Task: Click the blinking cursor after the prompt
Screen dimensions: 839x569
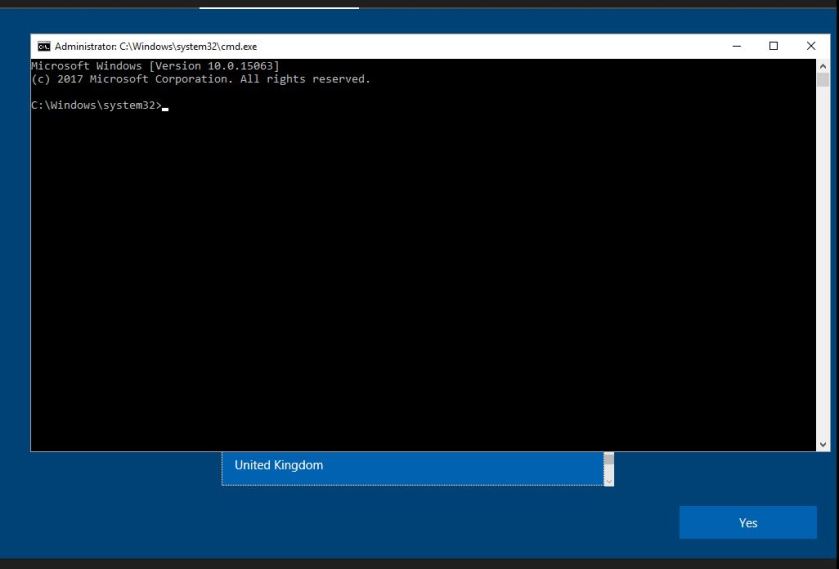Action: (165, 106)
